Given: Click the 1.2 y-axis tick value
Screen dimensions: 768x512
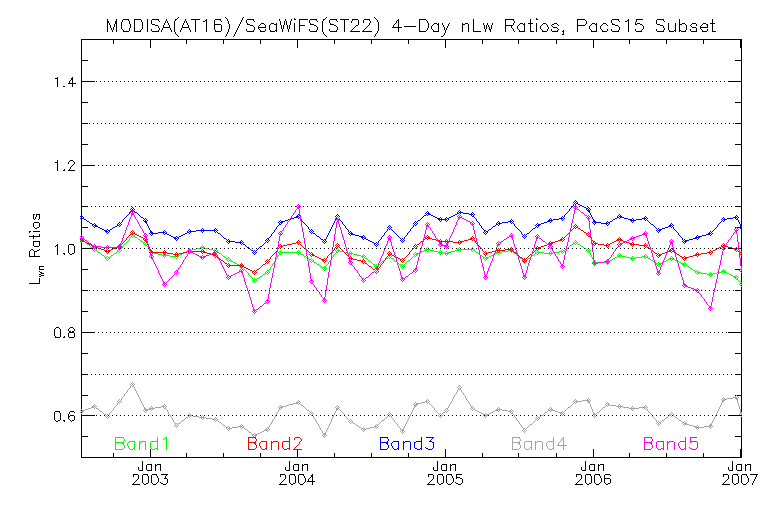Looking at the screenshot, I should (x=65, y=166).
